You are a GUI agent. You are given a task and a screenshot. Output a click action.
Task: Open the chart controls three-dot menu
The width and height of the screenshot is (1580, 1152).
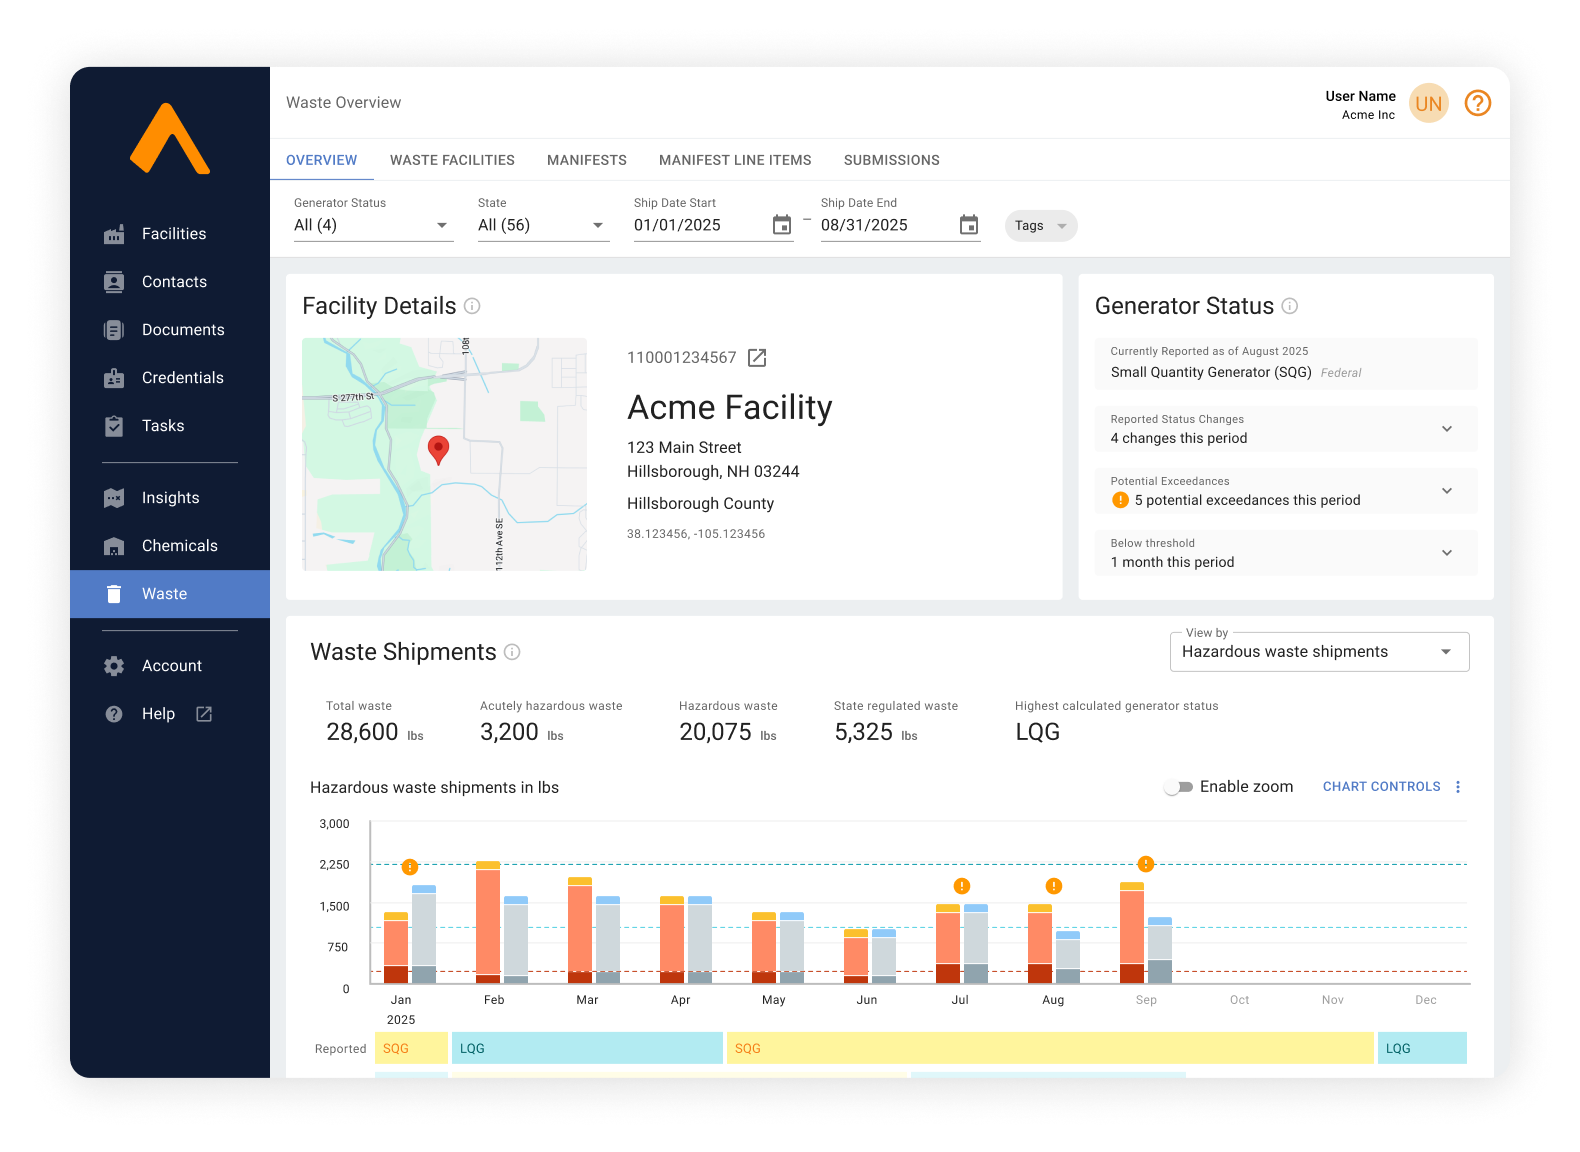1458,787
